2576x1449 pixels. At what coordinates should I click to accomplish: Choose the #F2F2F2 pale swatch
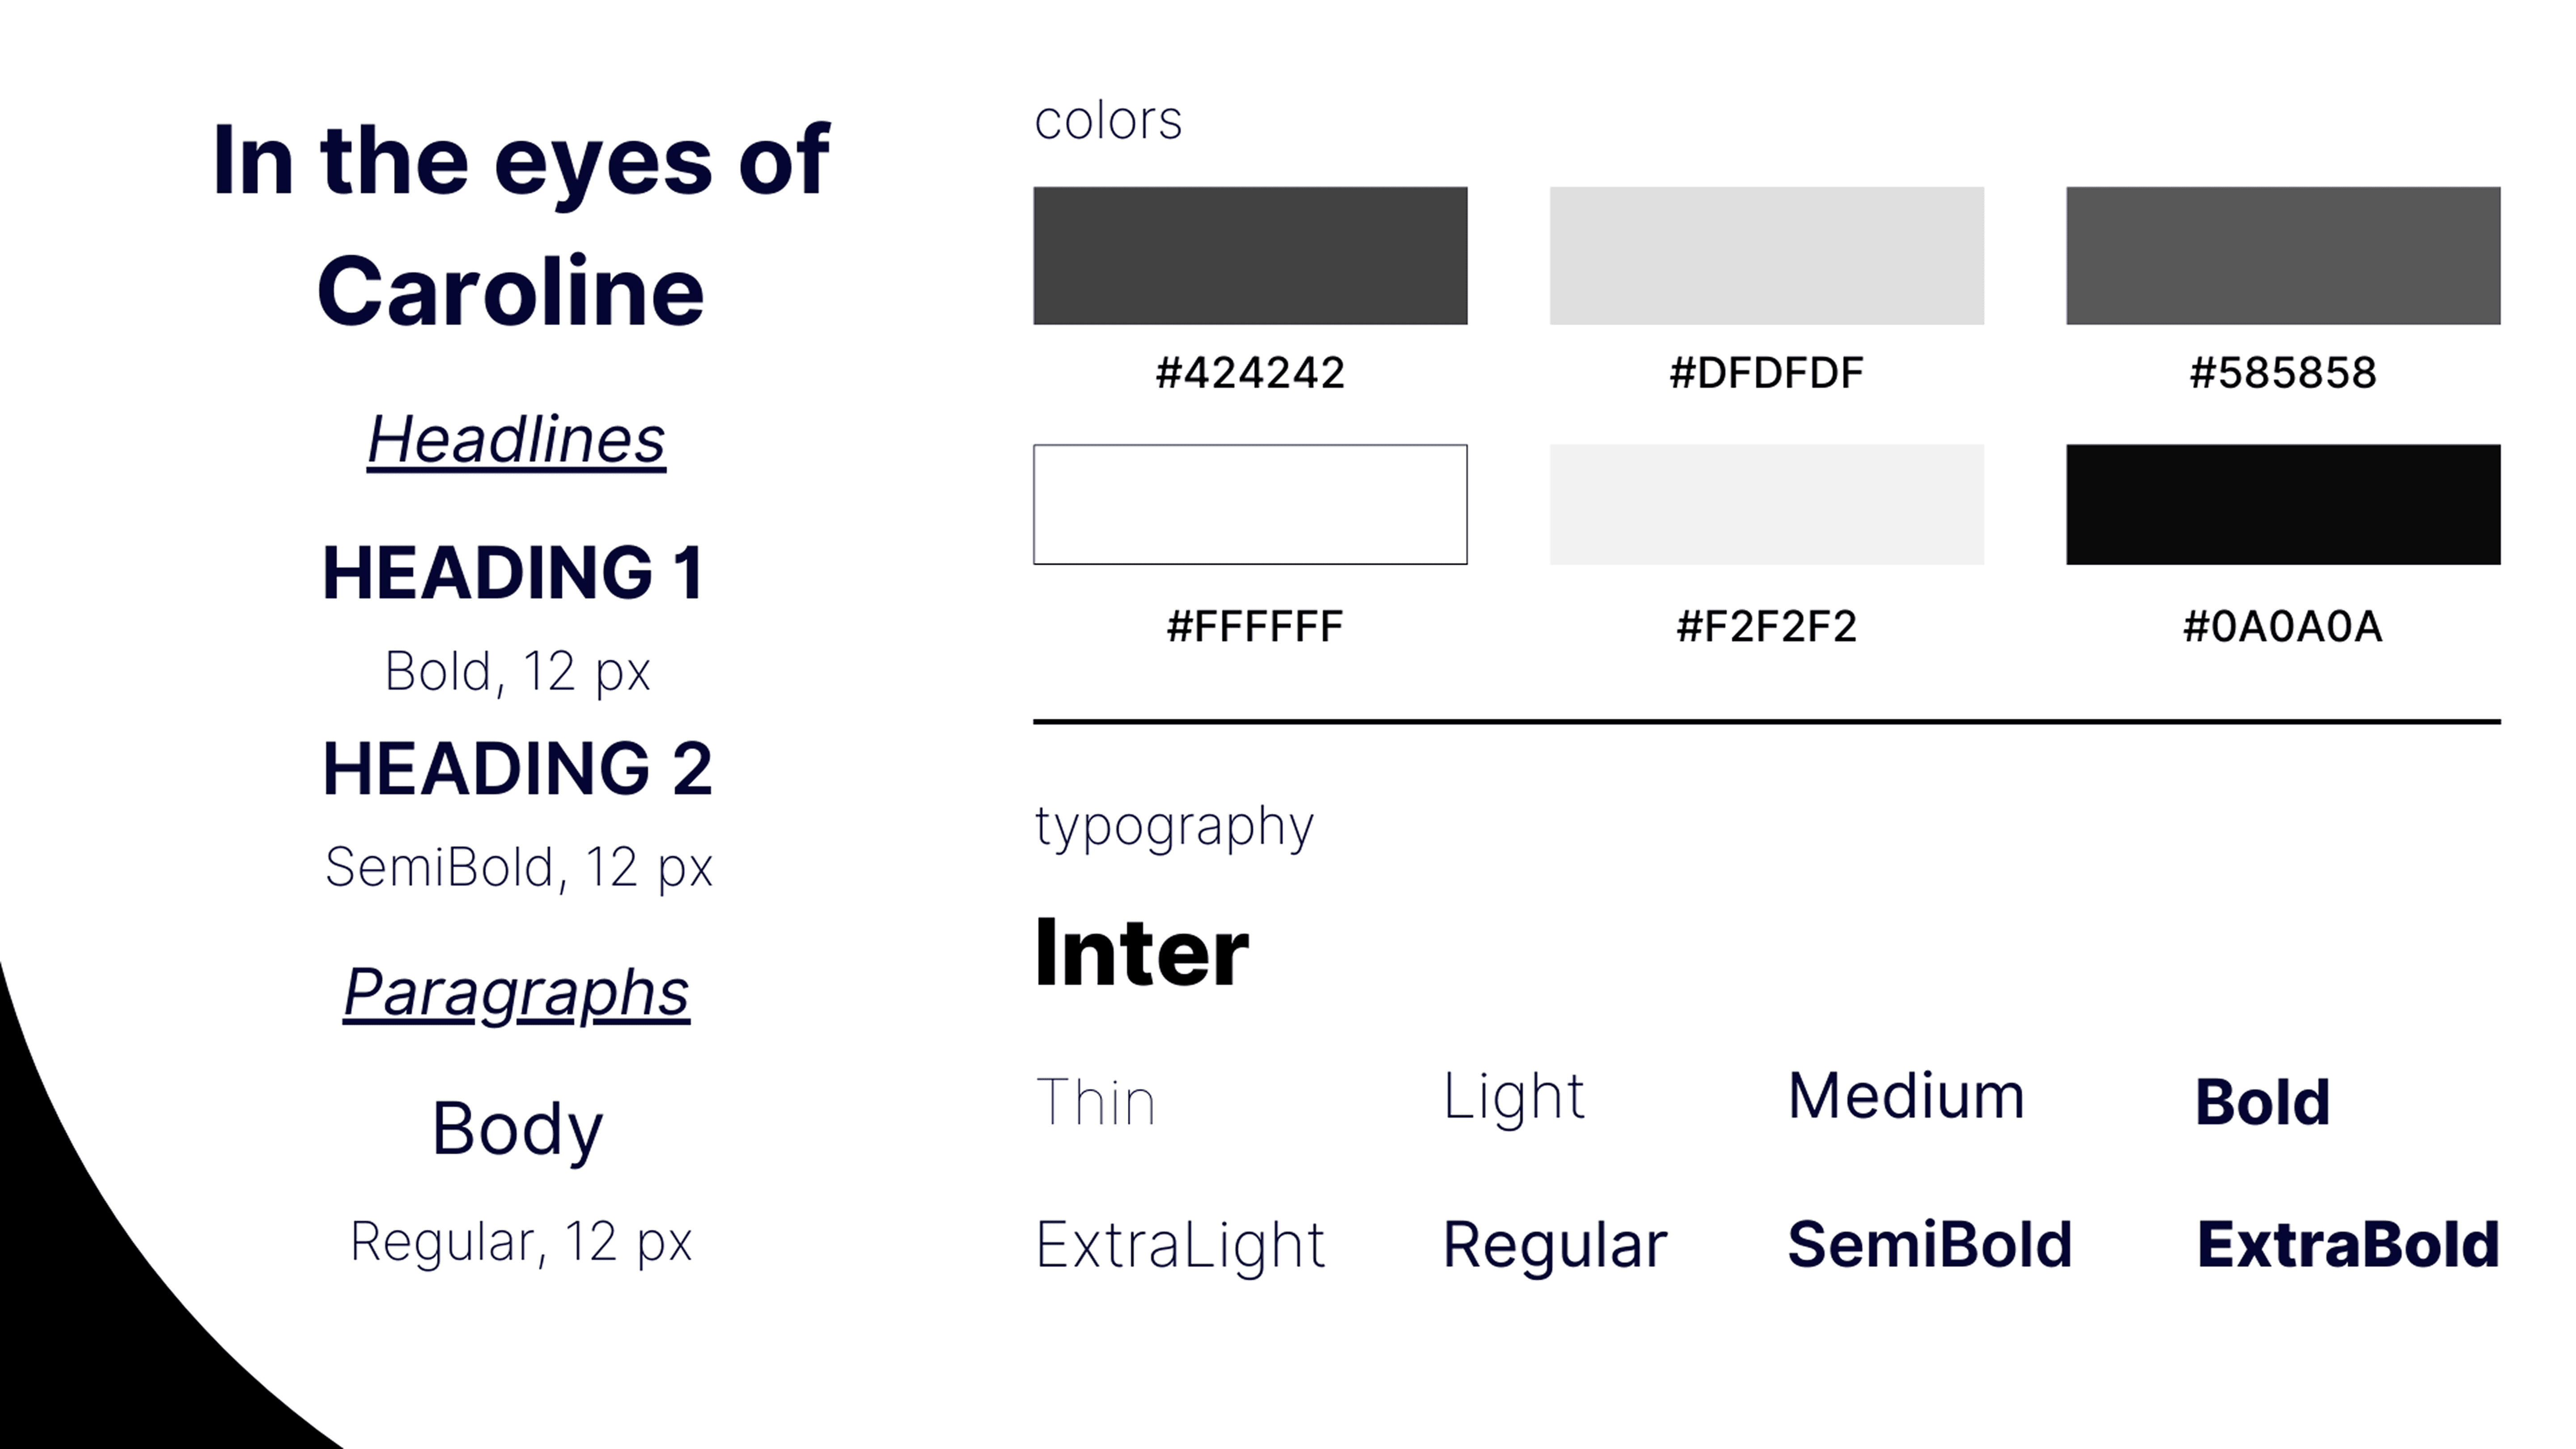point(1767,504)
